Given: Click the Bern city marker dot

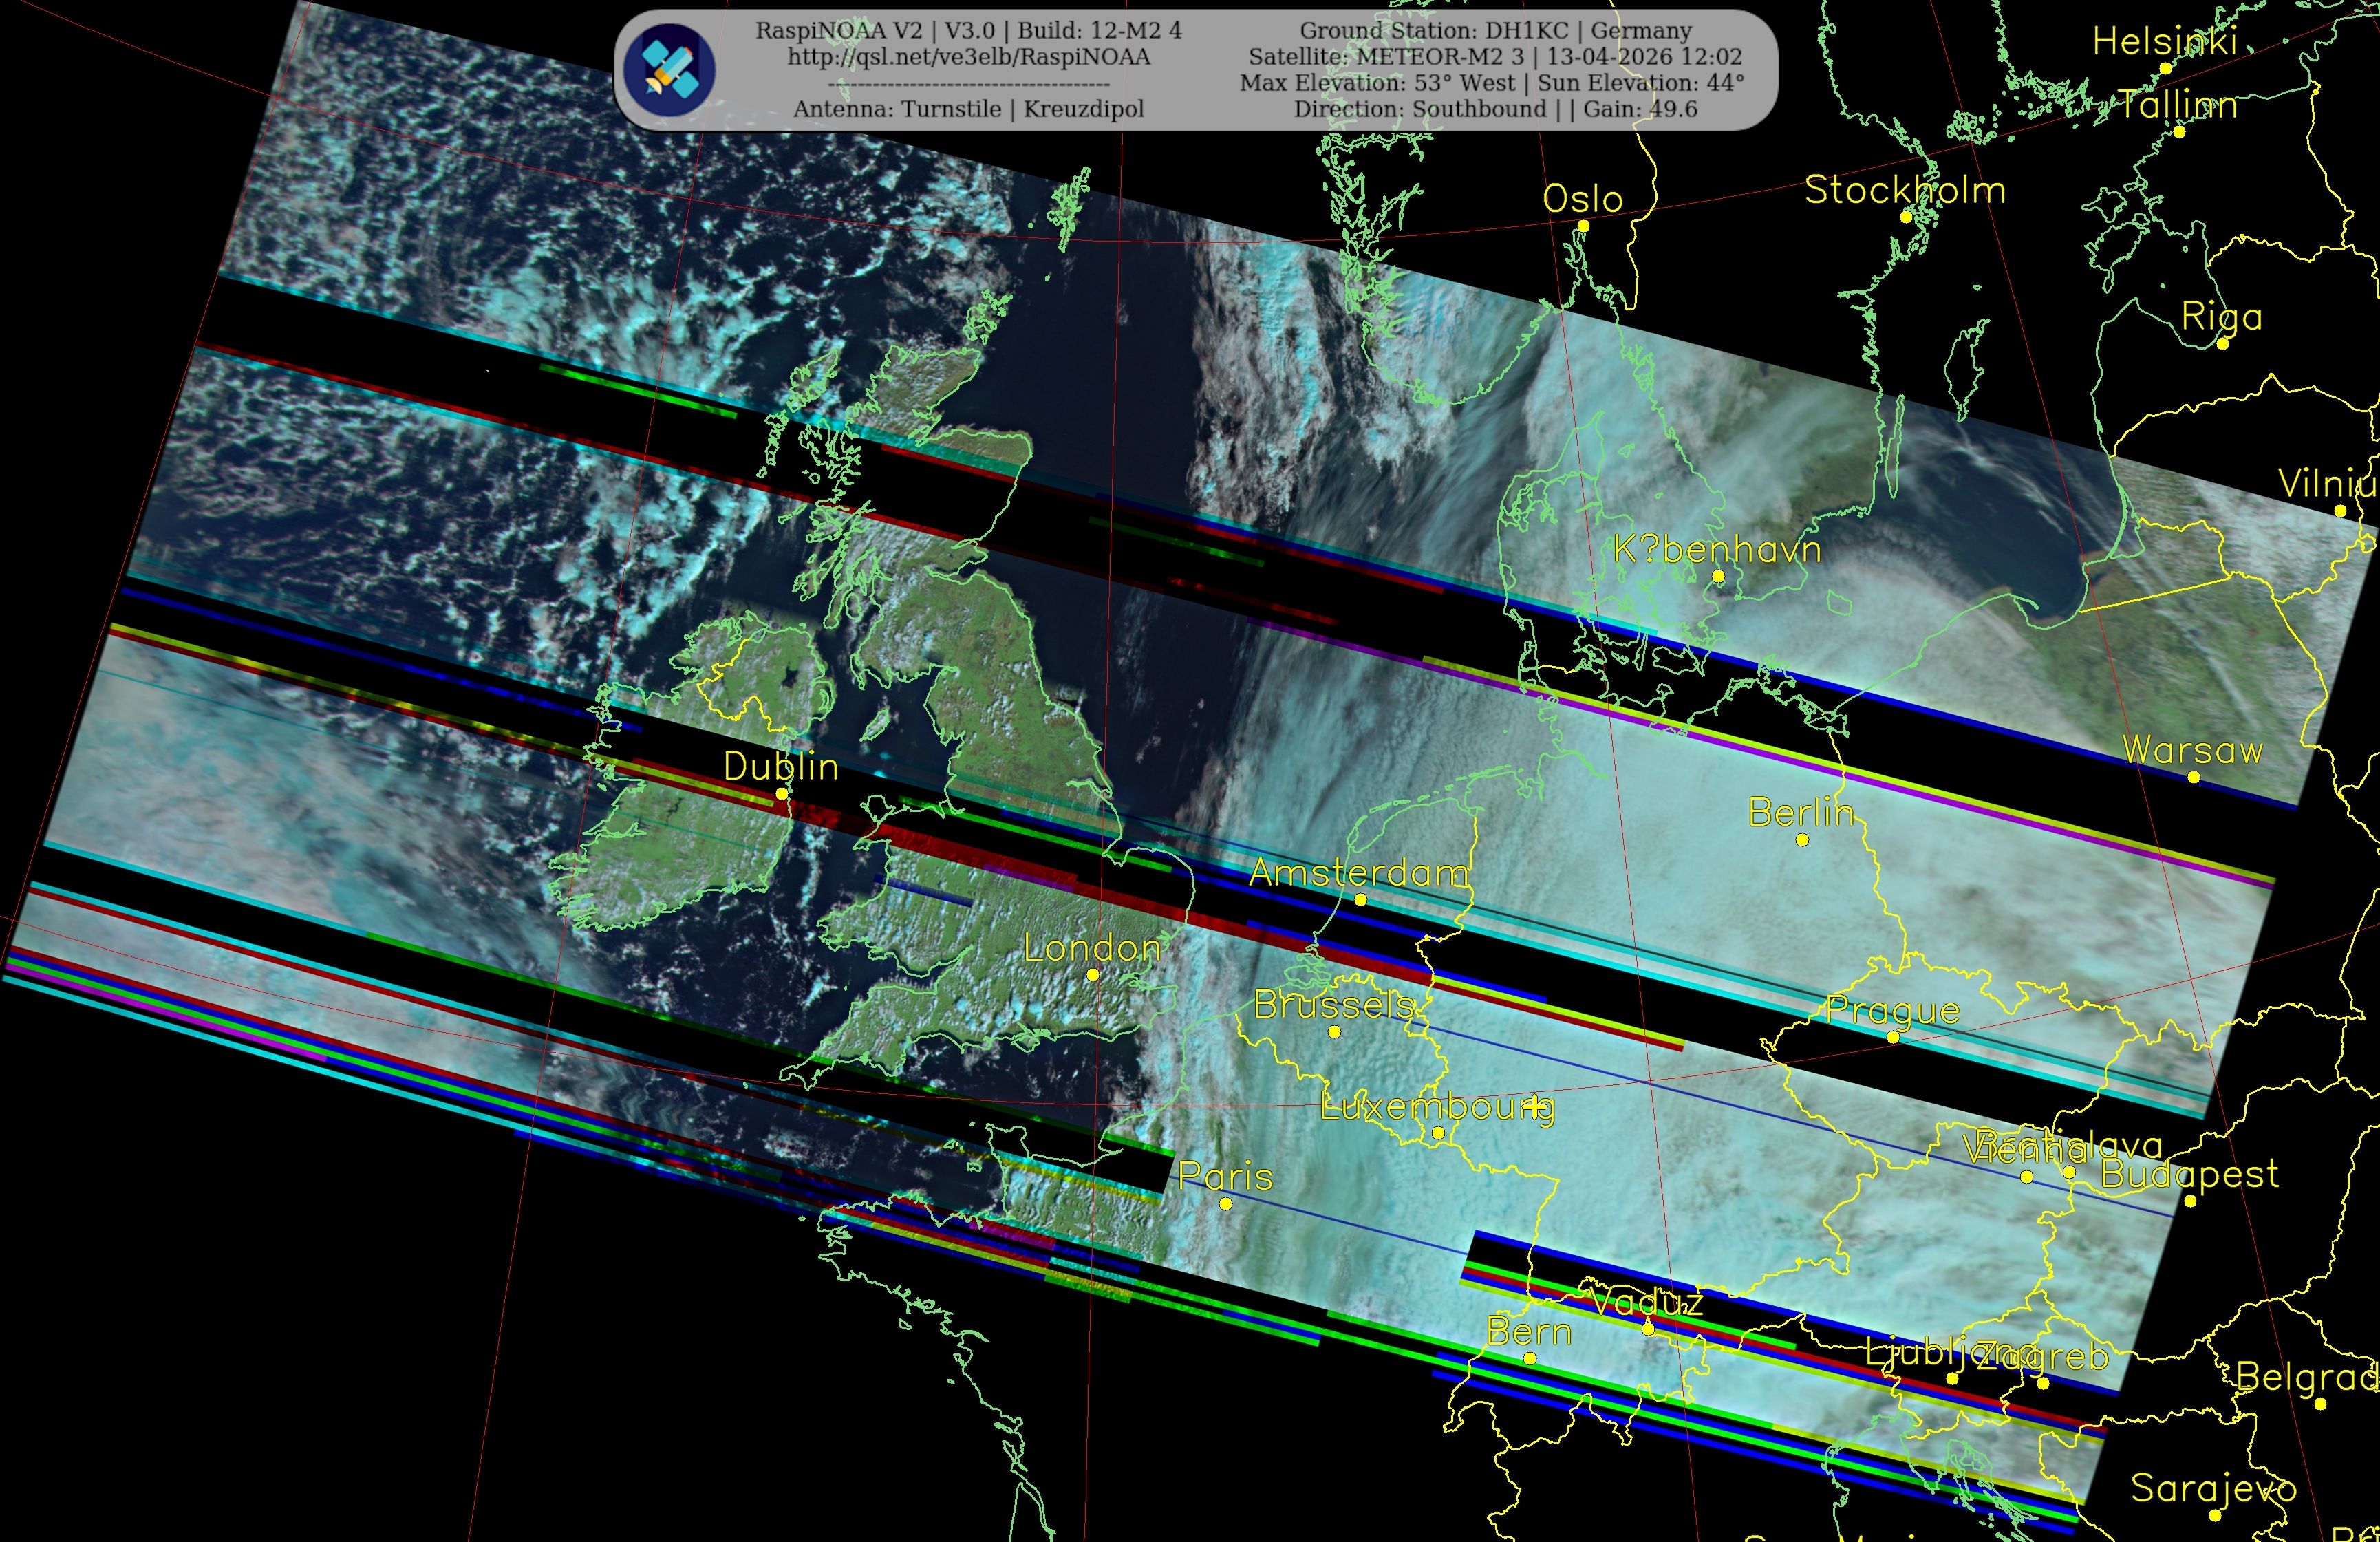Looking at the screenshot, I should tap(1530, 1359).
